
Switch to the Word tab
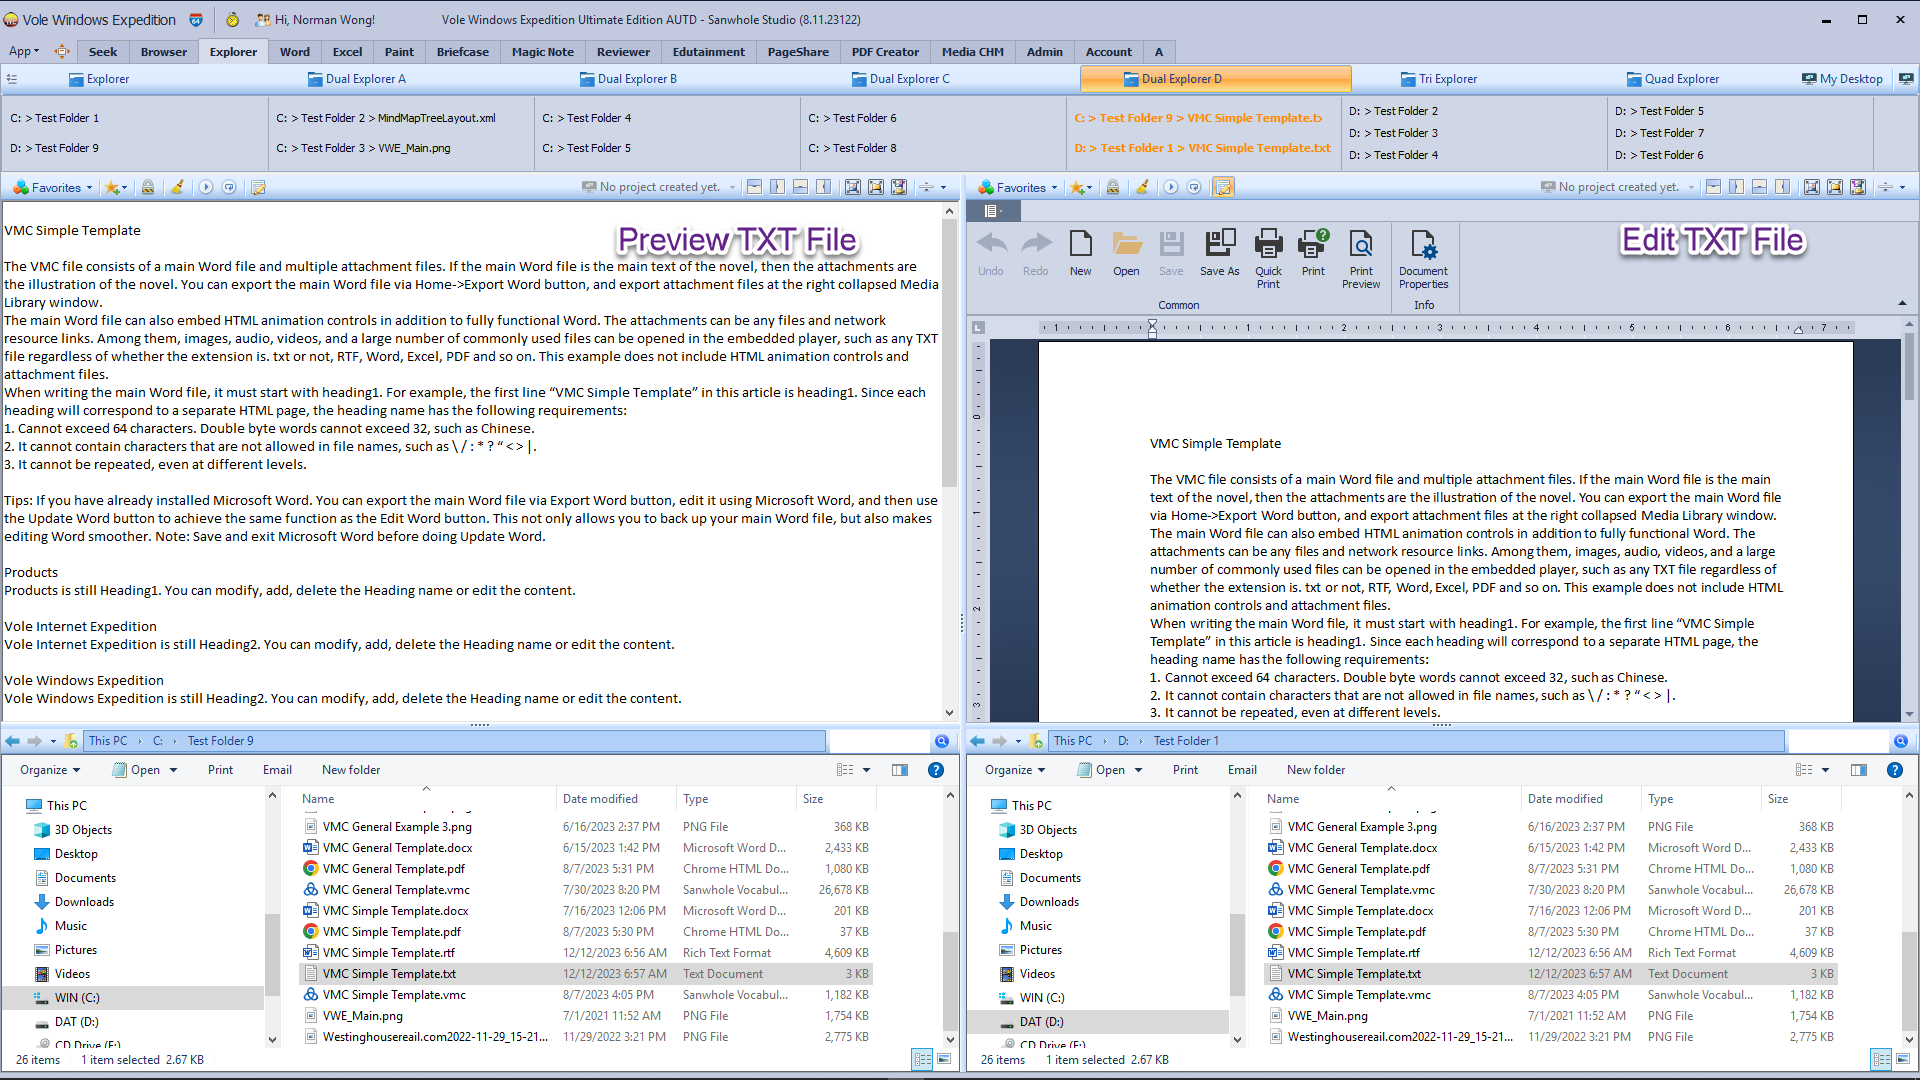point(294,52)
